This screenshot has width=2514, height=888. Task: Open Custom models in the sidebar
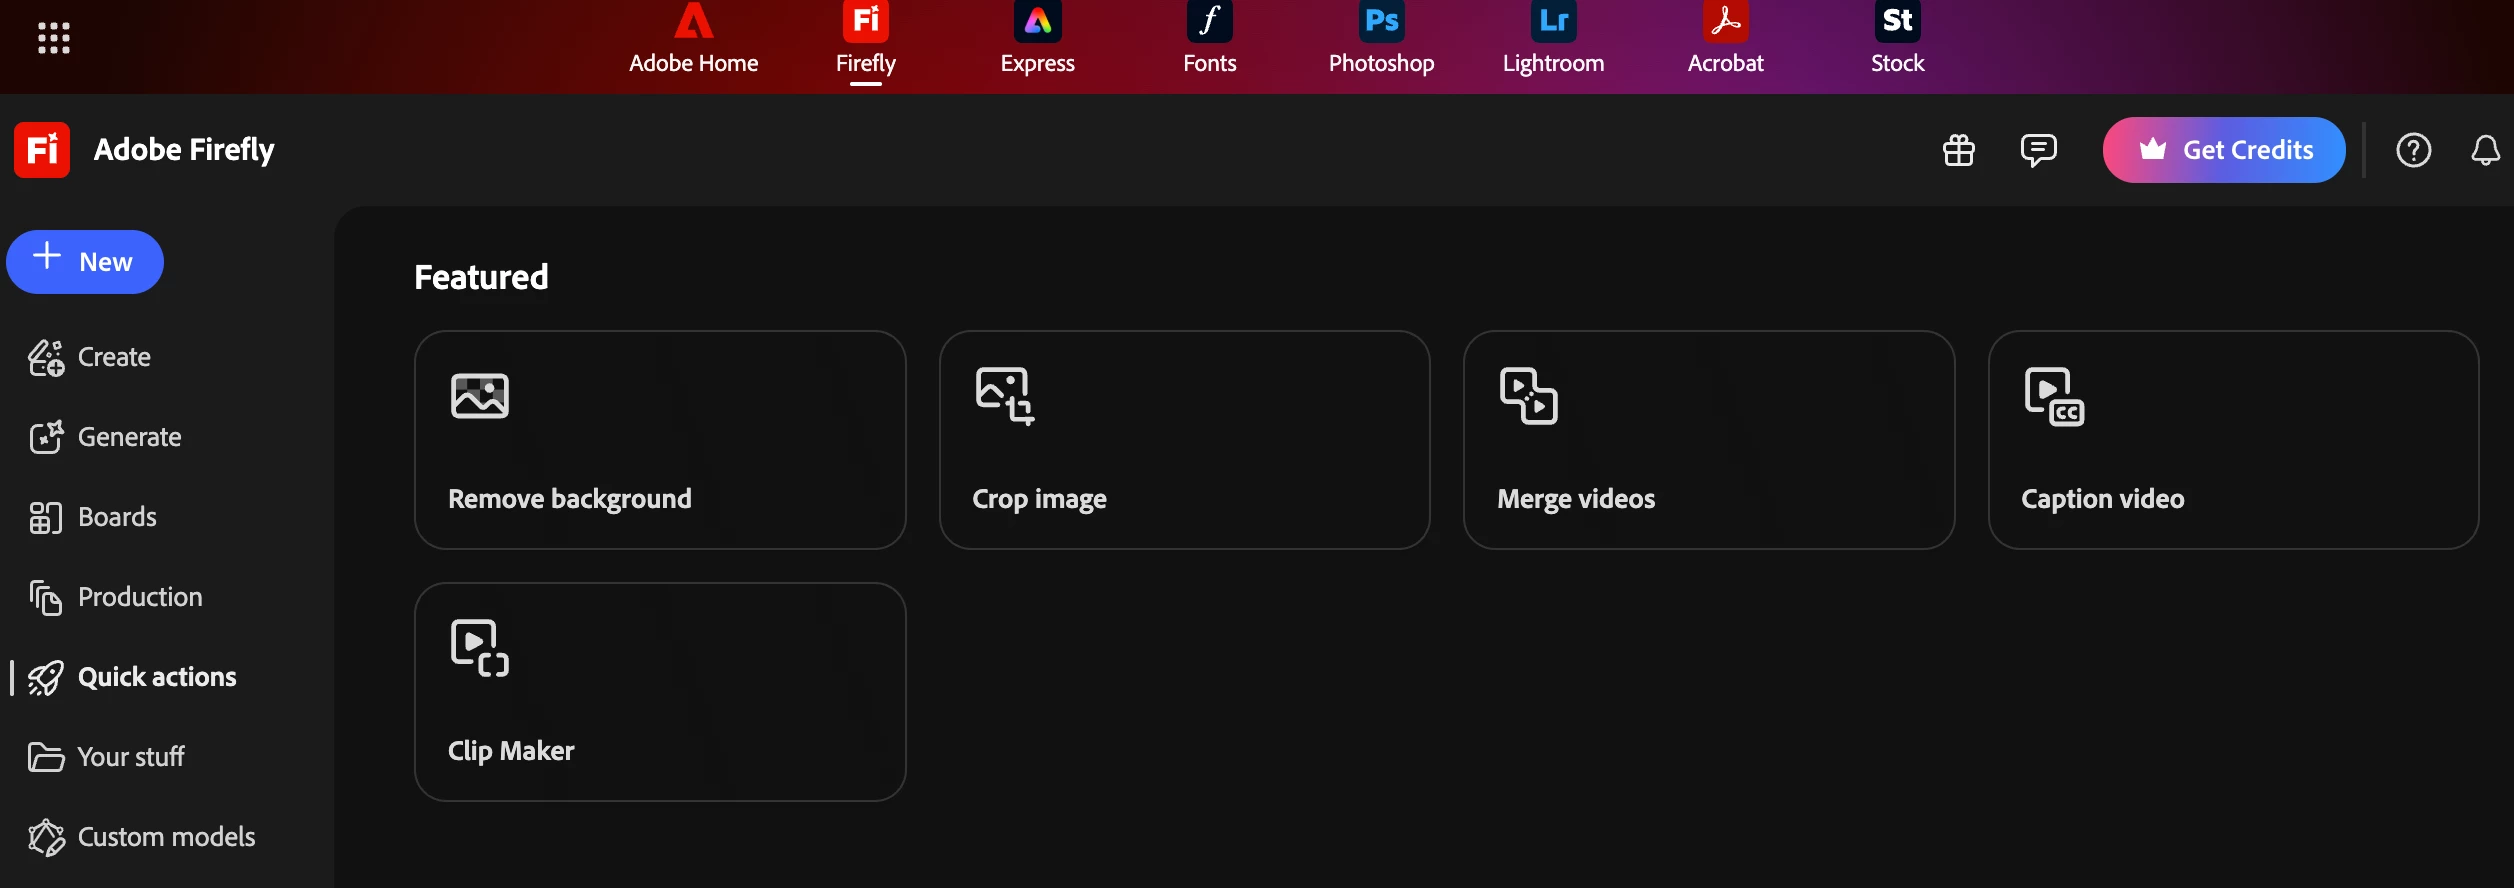(142, 837)
